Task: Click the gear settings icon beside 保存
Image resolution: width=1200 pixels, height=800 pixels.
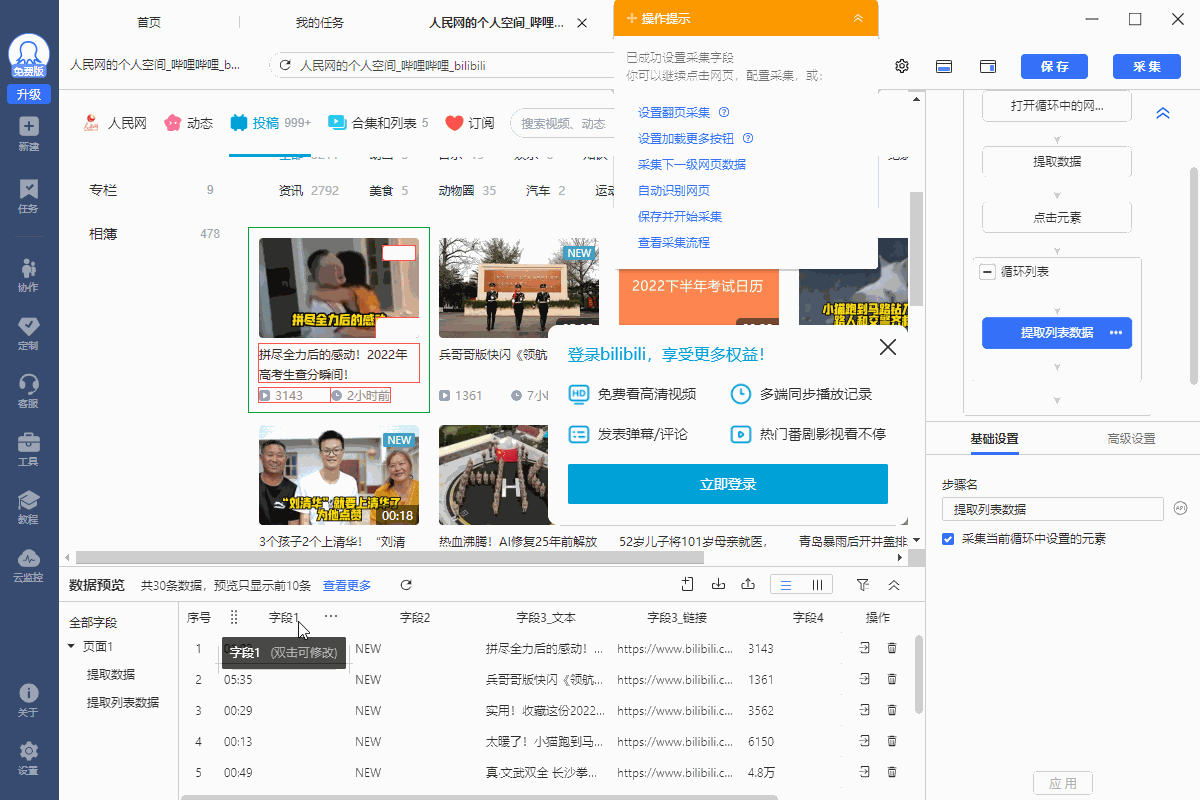Action: tap(902, 66)
